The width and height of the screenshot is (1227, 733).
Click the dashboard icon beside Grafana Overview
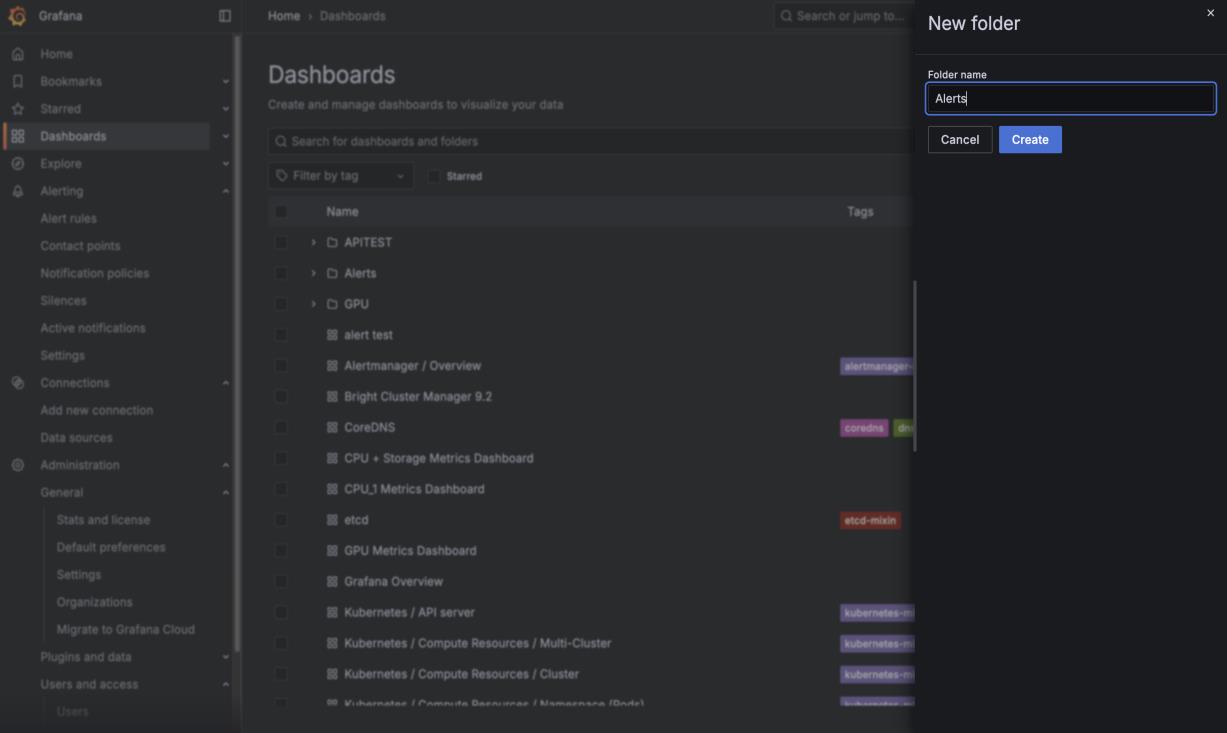(x=332, y=581)
